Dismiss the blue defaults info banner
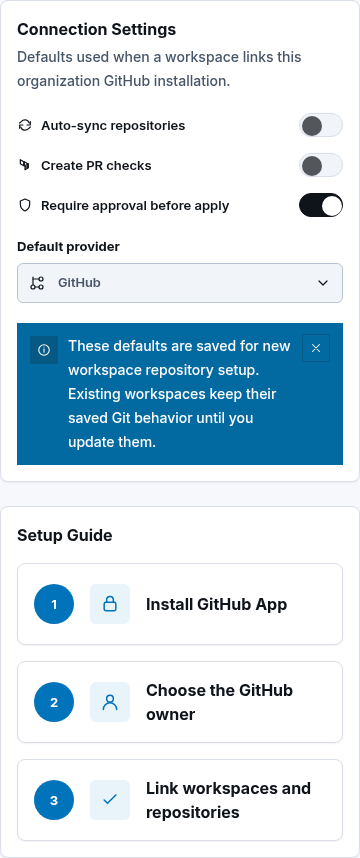 [316, 348]
